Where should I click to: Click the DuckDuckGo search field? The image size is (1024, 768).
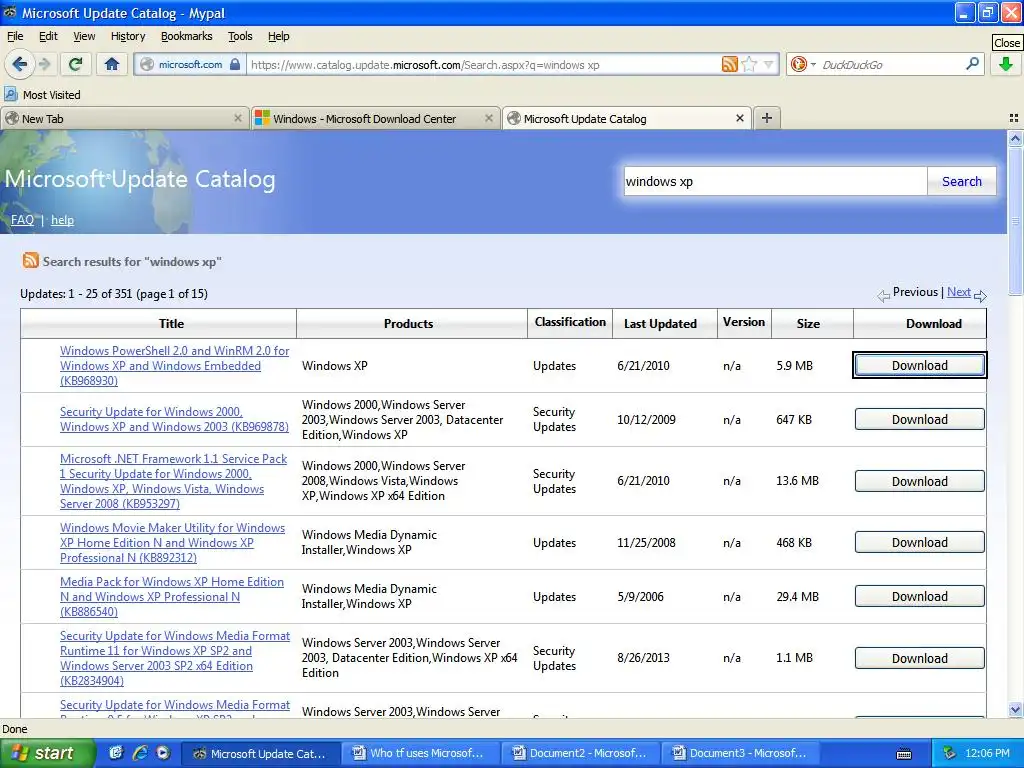tap(889, 65)
